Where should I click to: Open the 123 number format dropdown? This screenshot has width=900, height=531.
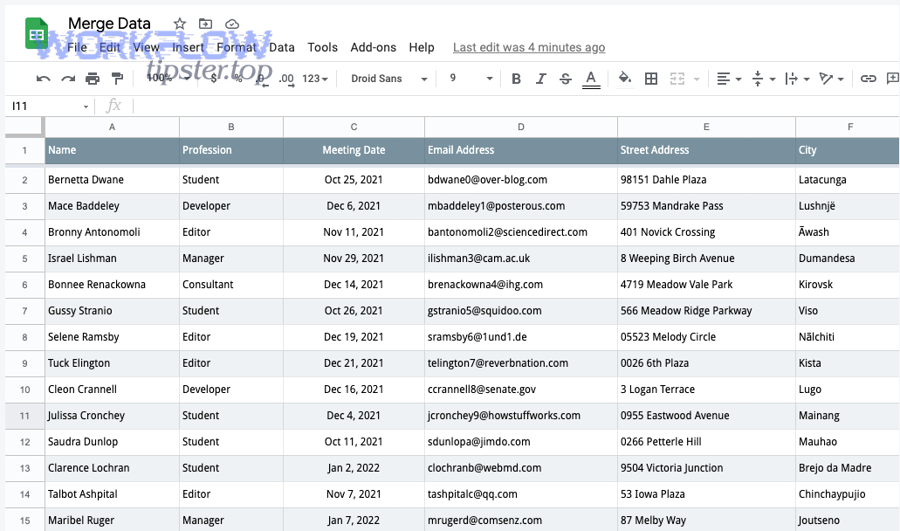point(315,79)
